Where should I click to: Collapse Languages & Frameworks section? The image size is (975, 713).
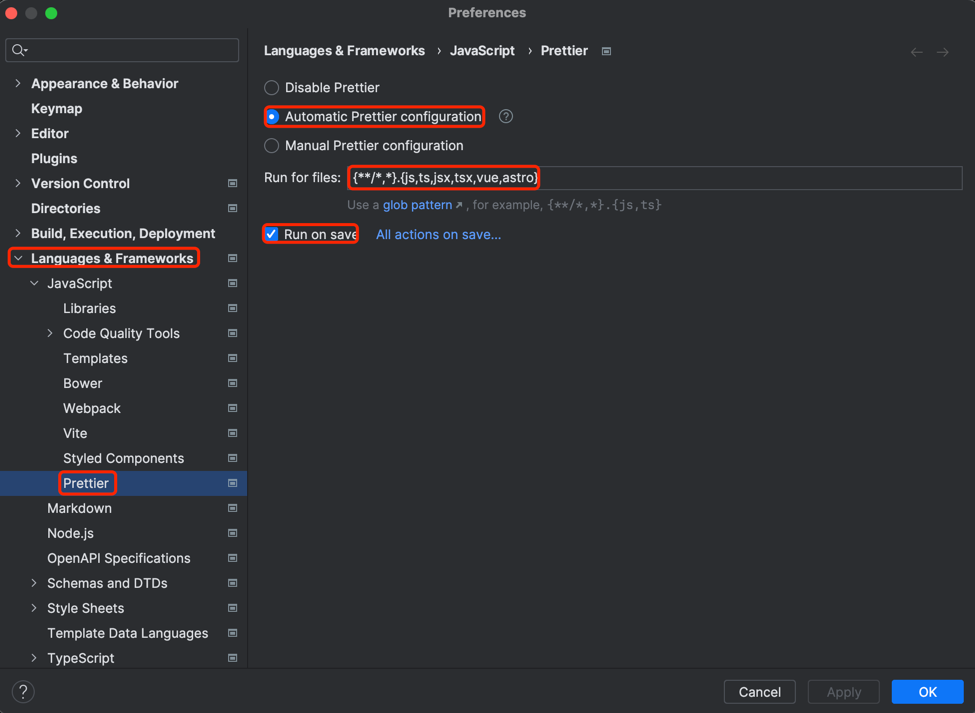pyautogui.click(x=18, y=258)
